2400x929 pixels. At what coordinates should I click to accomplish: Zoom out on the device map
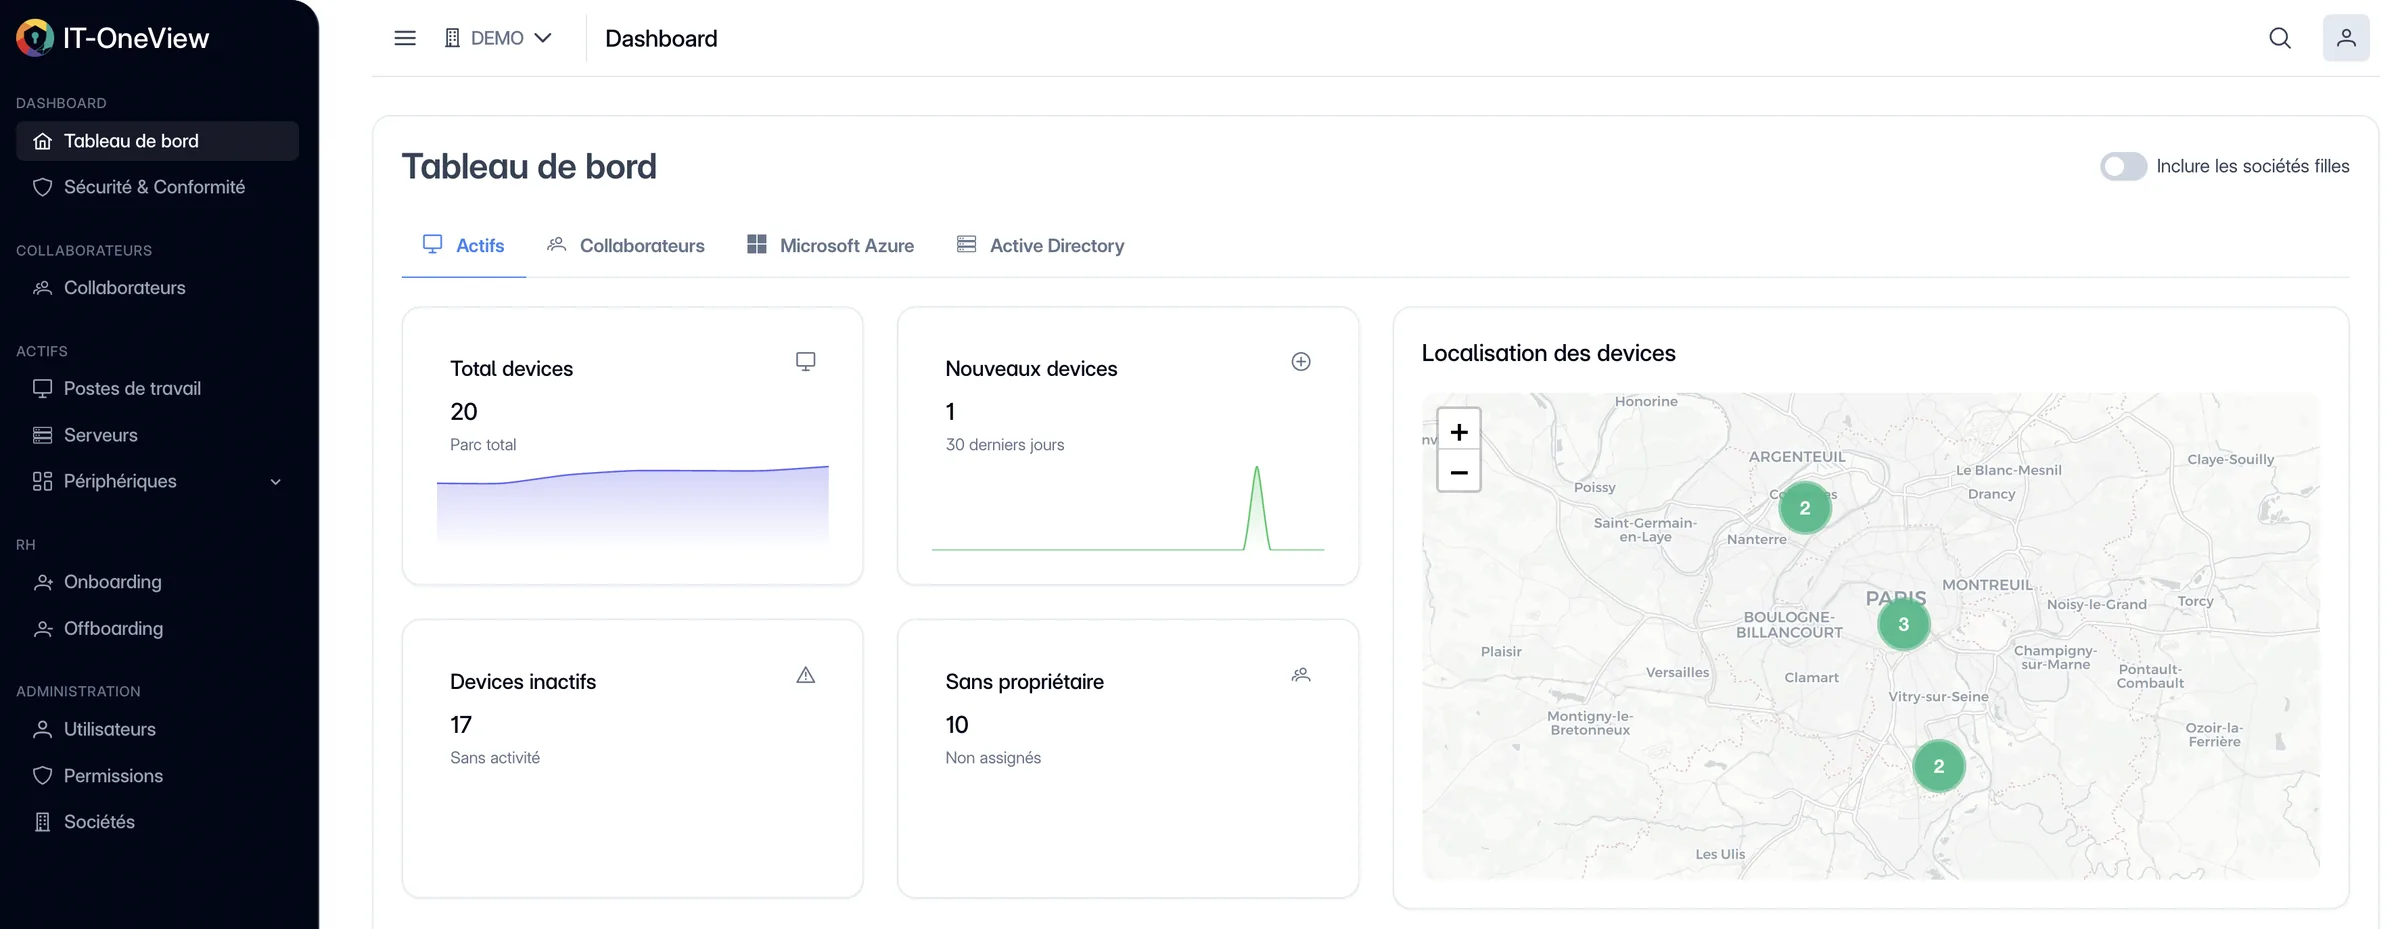point(1459,472)
